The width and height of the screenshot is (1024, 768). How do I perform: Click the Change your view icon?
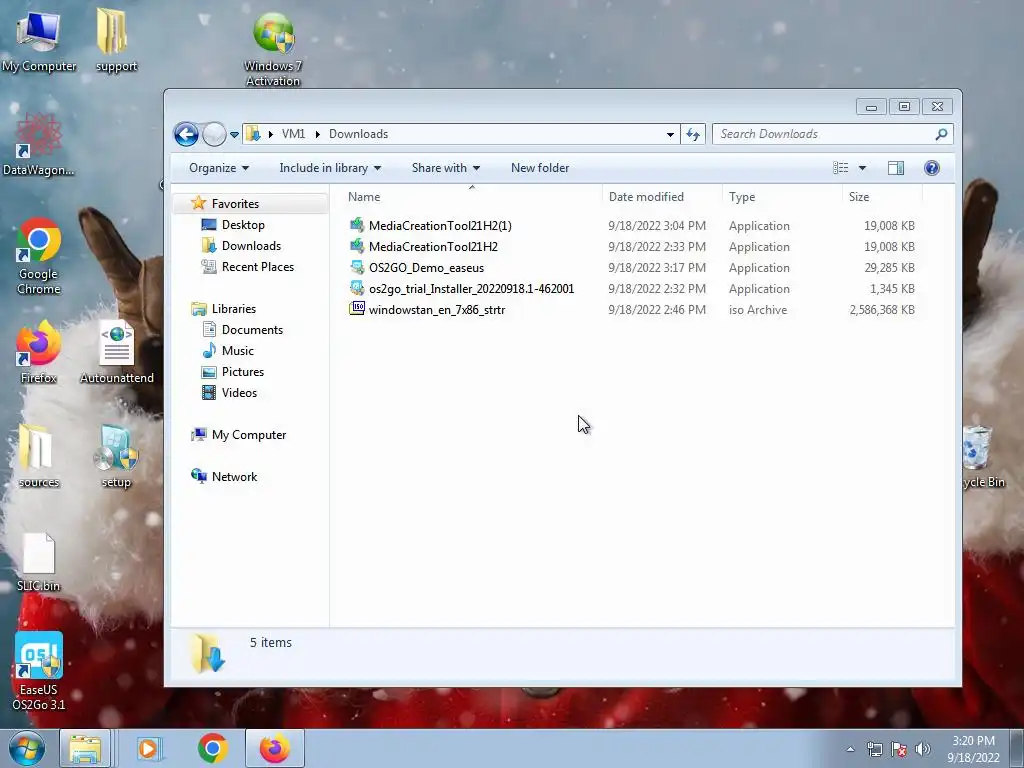pyautogui.click(x=840, y=168)
